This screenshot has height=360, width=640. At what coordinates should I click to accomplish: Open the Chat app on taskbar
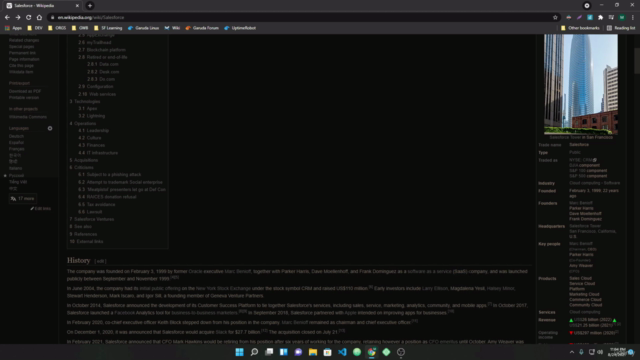click(298, 352)
